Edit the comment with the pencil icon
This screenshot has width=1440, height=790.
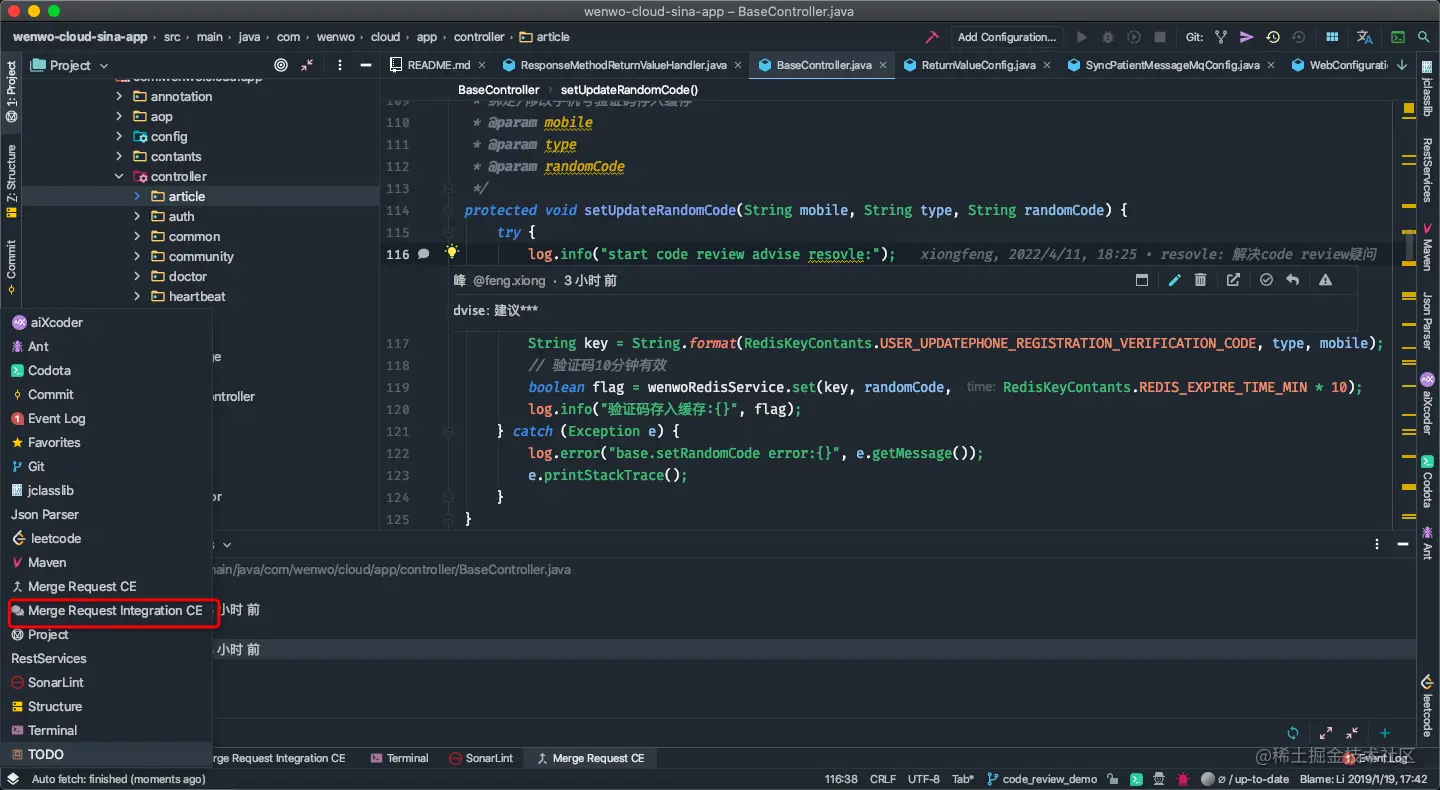1175,280
